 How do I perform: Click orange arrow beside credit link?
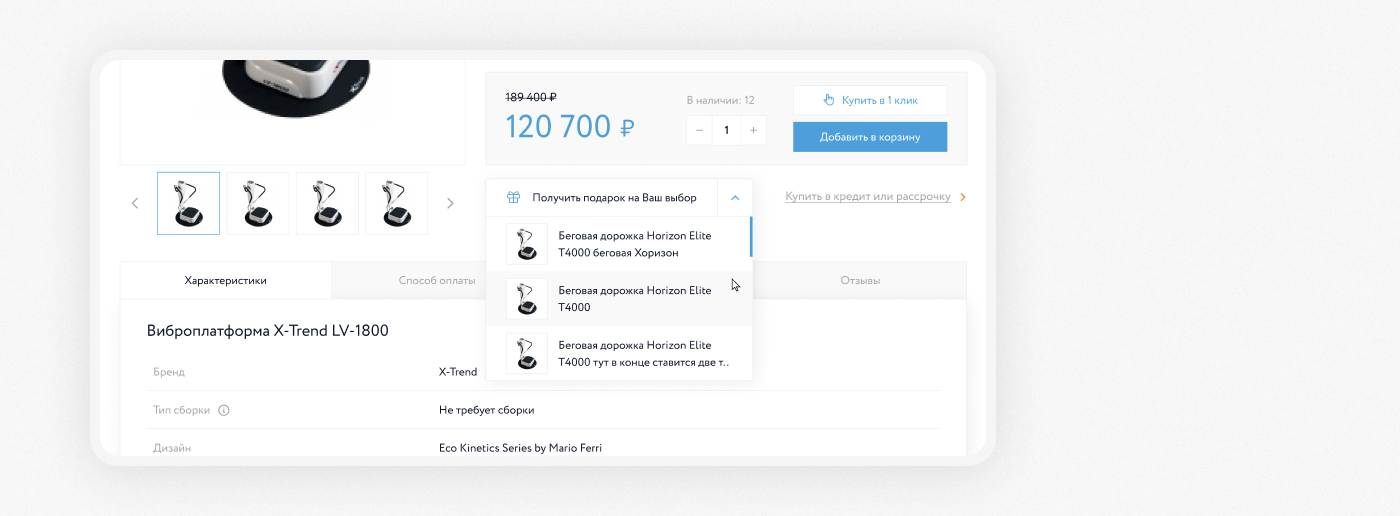[962, 197]
